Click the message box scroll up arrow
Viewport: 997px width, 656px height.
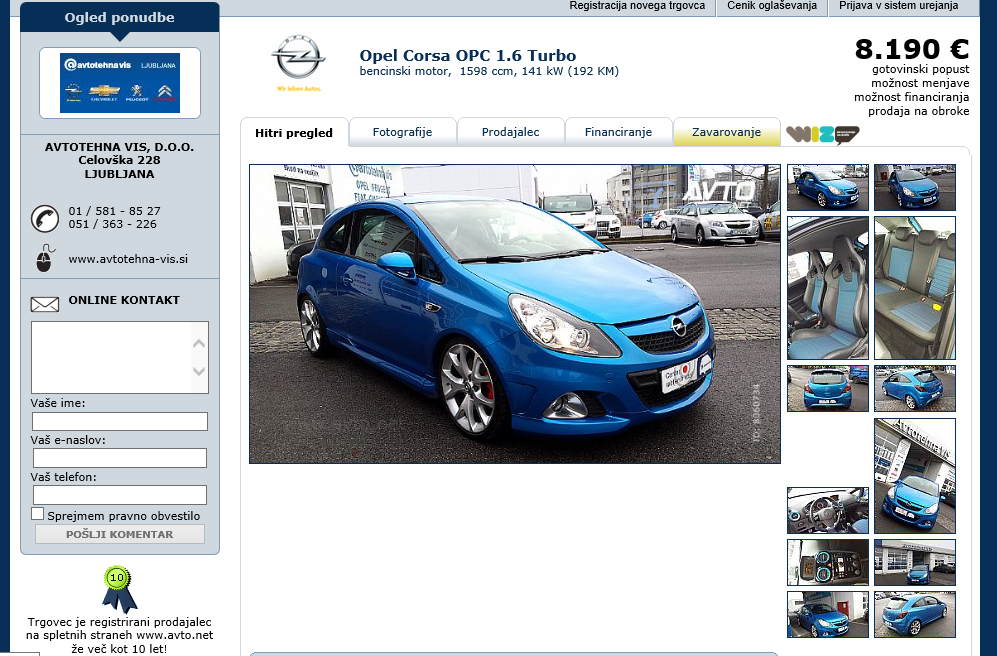pos(199,343)
